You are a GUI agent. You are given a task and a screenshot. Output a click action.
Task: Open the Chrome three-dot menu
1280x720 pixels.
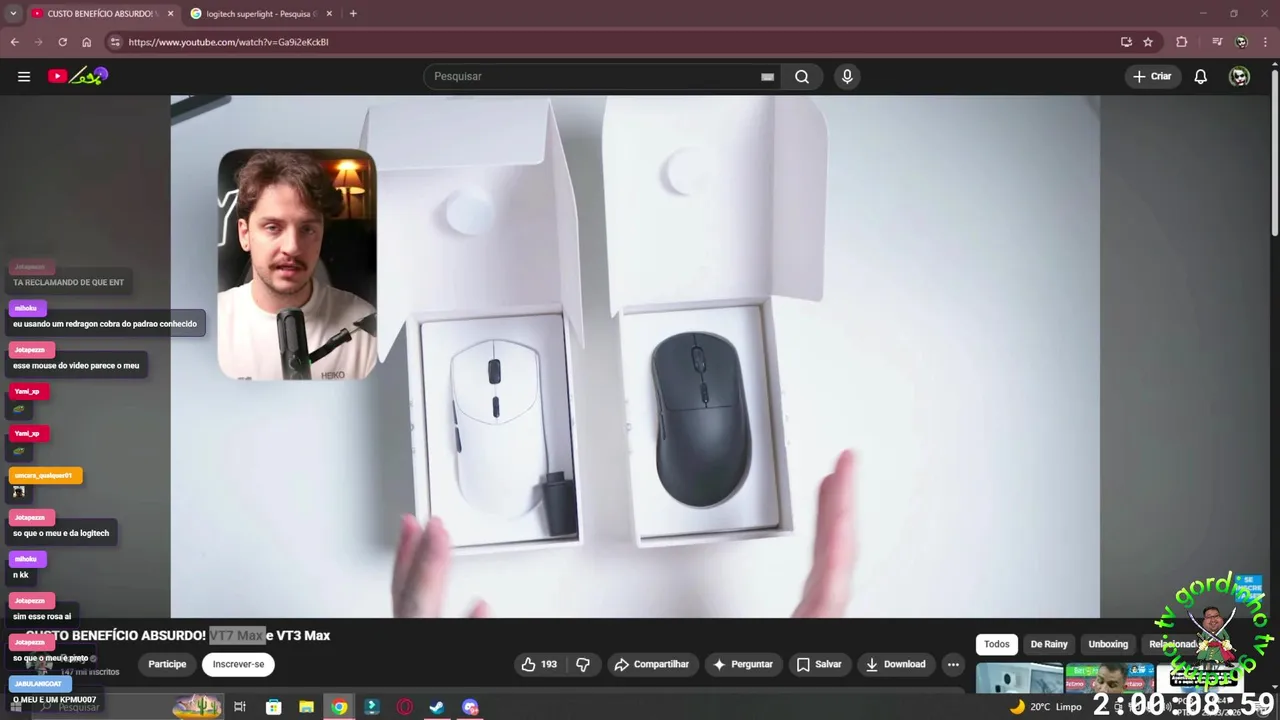(x=1267, y=42)
